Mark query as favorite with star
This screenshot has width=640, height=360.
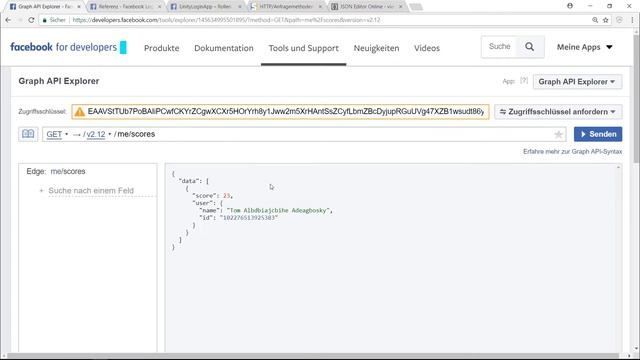(558, 134)
